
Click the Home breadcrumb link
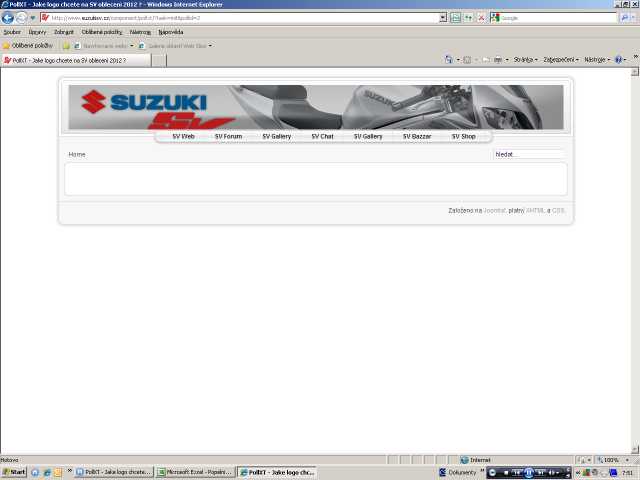pos(77,155)
